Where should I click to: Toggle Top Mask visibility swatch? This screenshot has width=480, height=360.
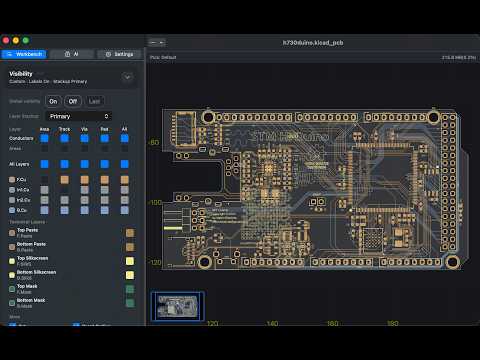click(130, 289)
